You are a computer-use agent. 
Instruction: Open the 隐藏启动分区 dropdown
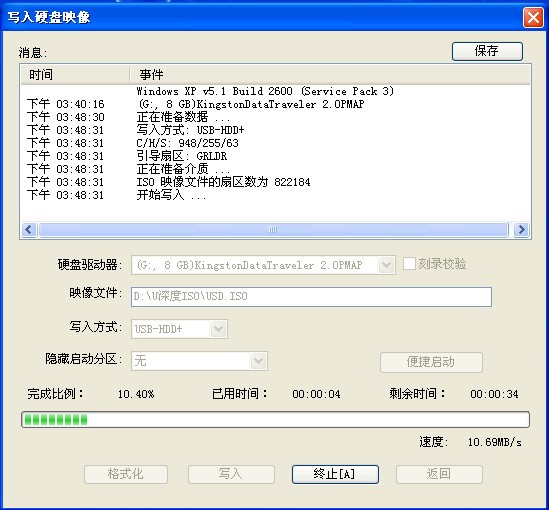[x=258, y=361]
